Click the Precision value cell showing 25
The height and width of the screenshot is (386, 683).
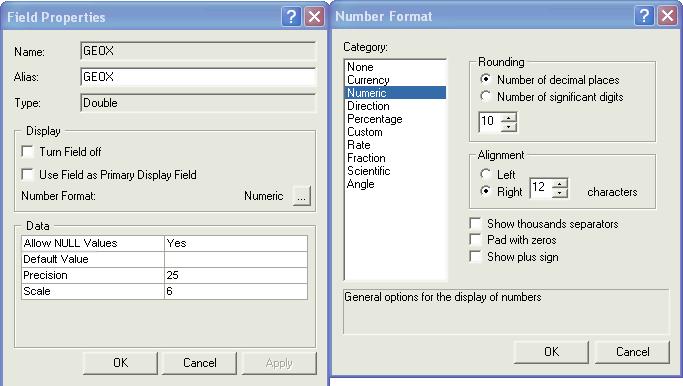(x=236, y=275)
